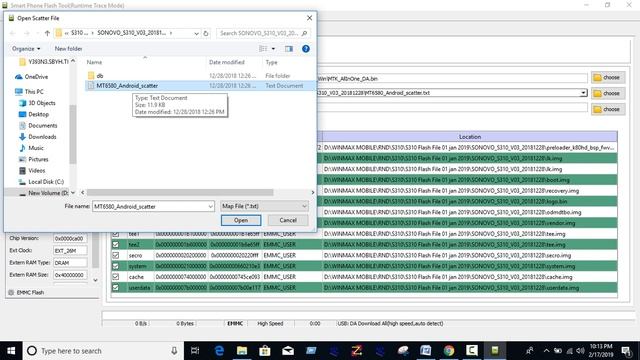Uncheck the cache partition checkbox

tap(116, 277)
